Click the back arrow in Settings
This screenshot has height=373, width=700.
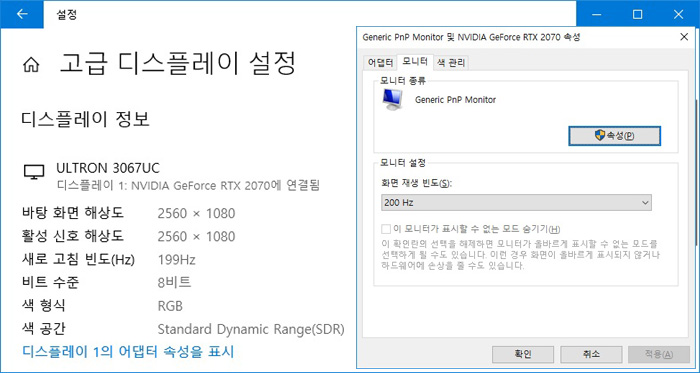pos(21,14)
